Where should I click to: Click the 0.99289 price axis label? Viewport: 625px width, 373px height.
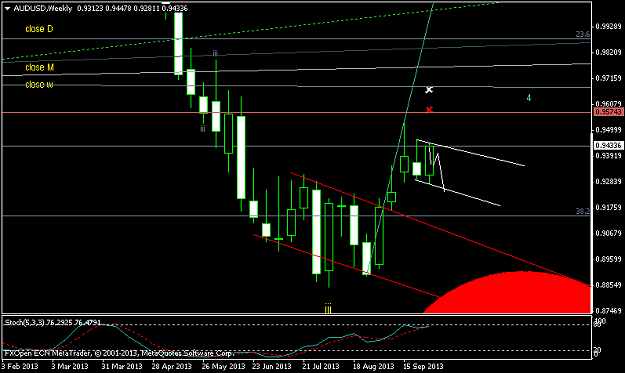pos(608,27)
